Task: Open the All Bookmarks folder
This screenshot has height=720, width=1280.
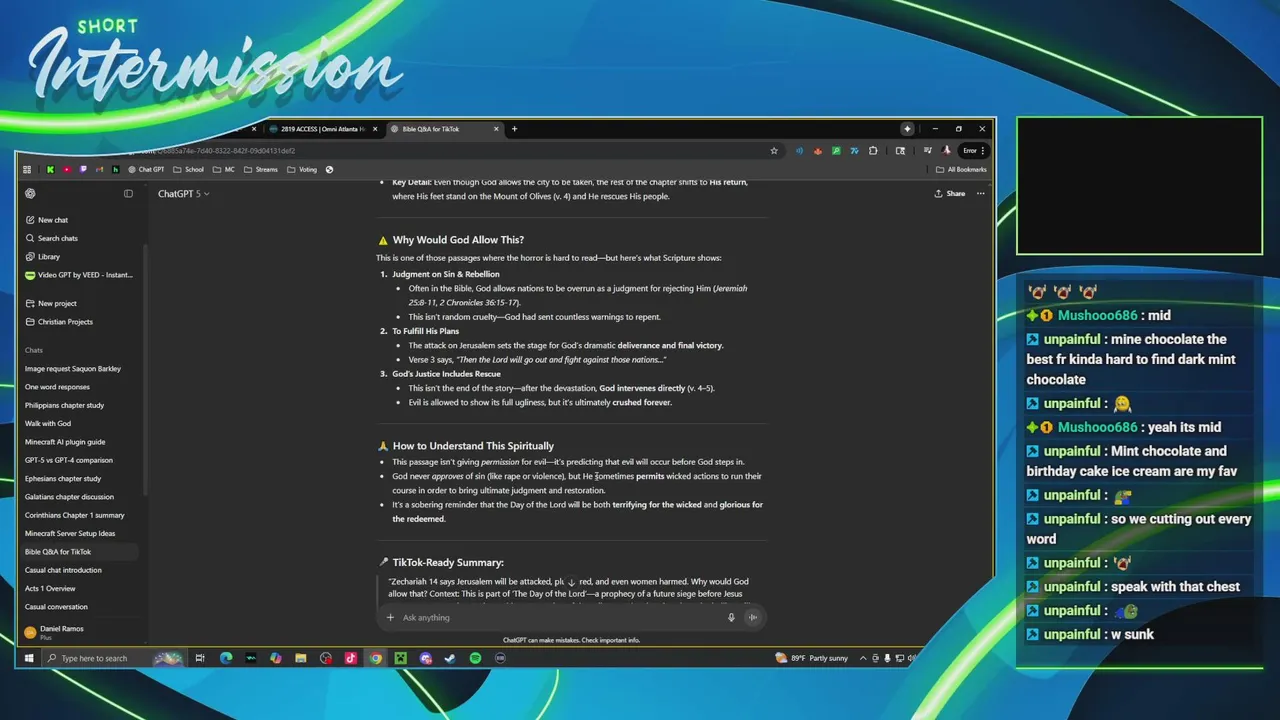Action: coord(961,170)
